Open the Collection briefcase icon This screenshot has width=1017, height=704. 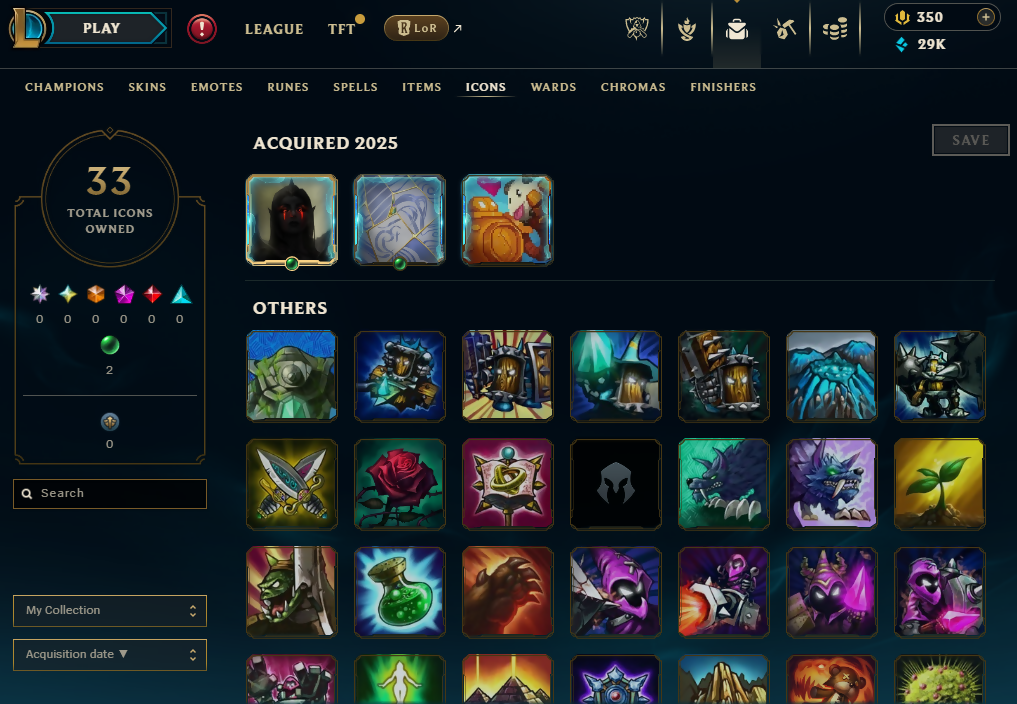(x=737, y=29)
